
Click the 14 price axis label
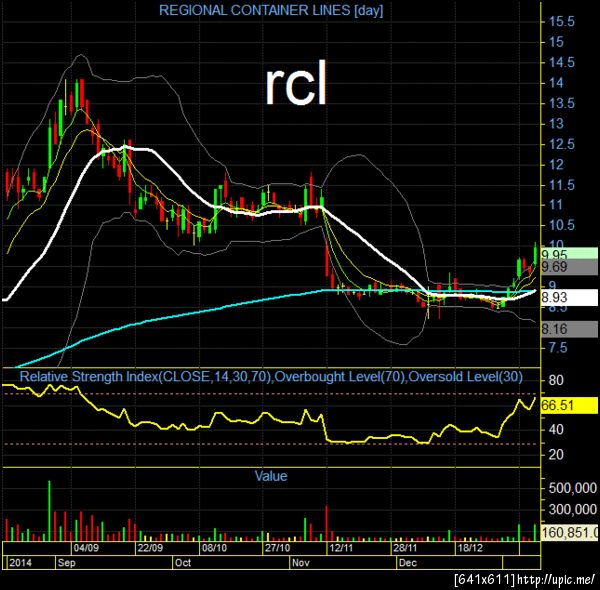(556, 83)
